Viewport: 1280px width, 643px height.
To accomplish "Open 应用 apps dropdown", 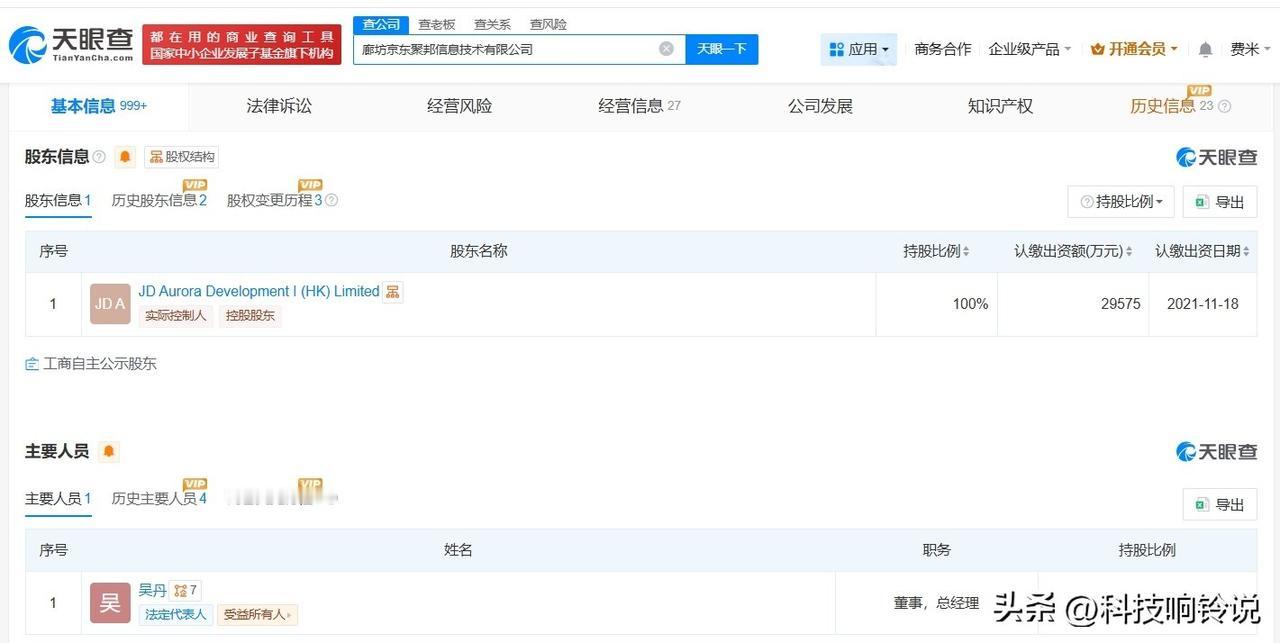I will 859,49.
